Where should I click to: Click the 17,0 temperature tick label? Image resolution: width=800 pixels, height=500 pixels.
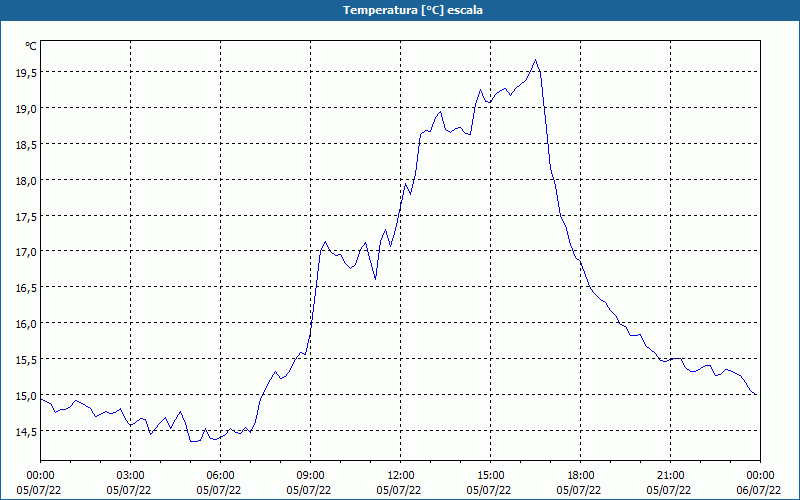[x=26, y=252]
